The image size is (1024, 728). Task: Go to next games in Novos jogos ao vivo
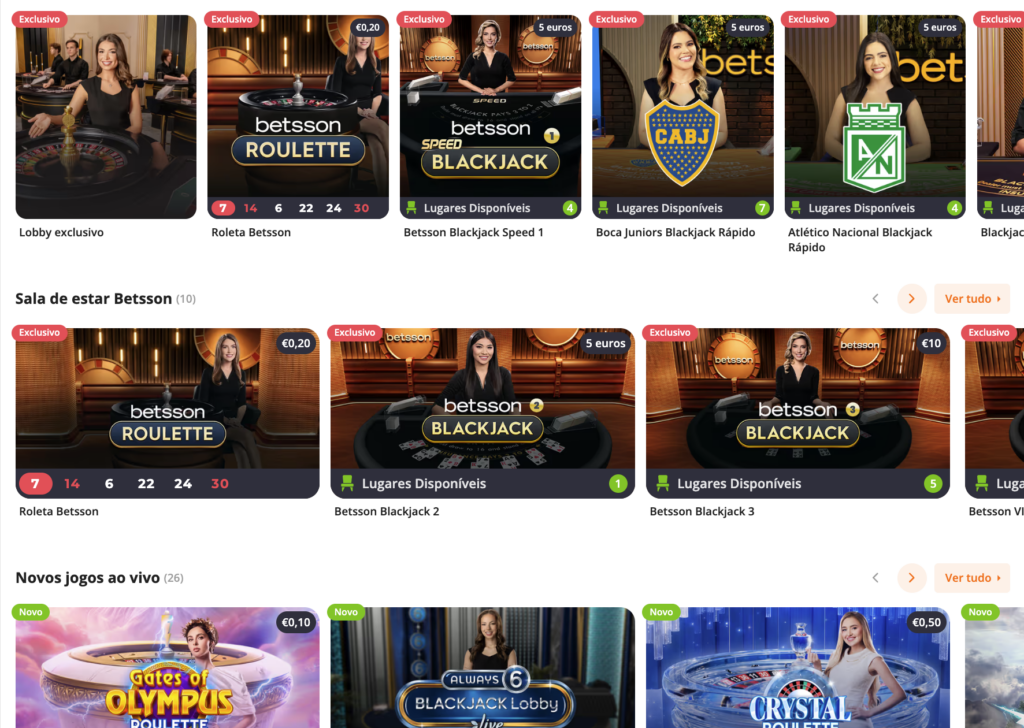pos(912,578)
